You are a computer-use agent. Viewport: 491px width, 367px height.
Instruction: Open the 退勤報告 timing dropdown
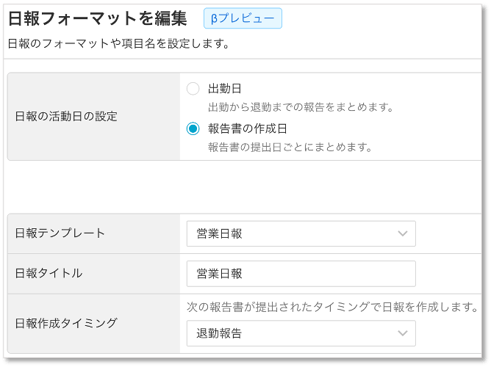(x=301, y=333)
